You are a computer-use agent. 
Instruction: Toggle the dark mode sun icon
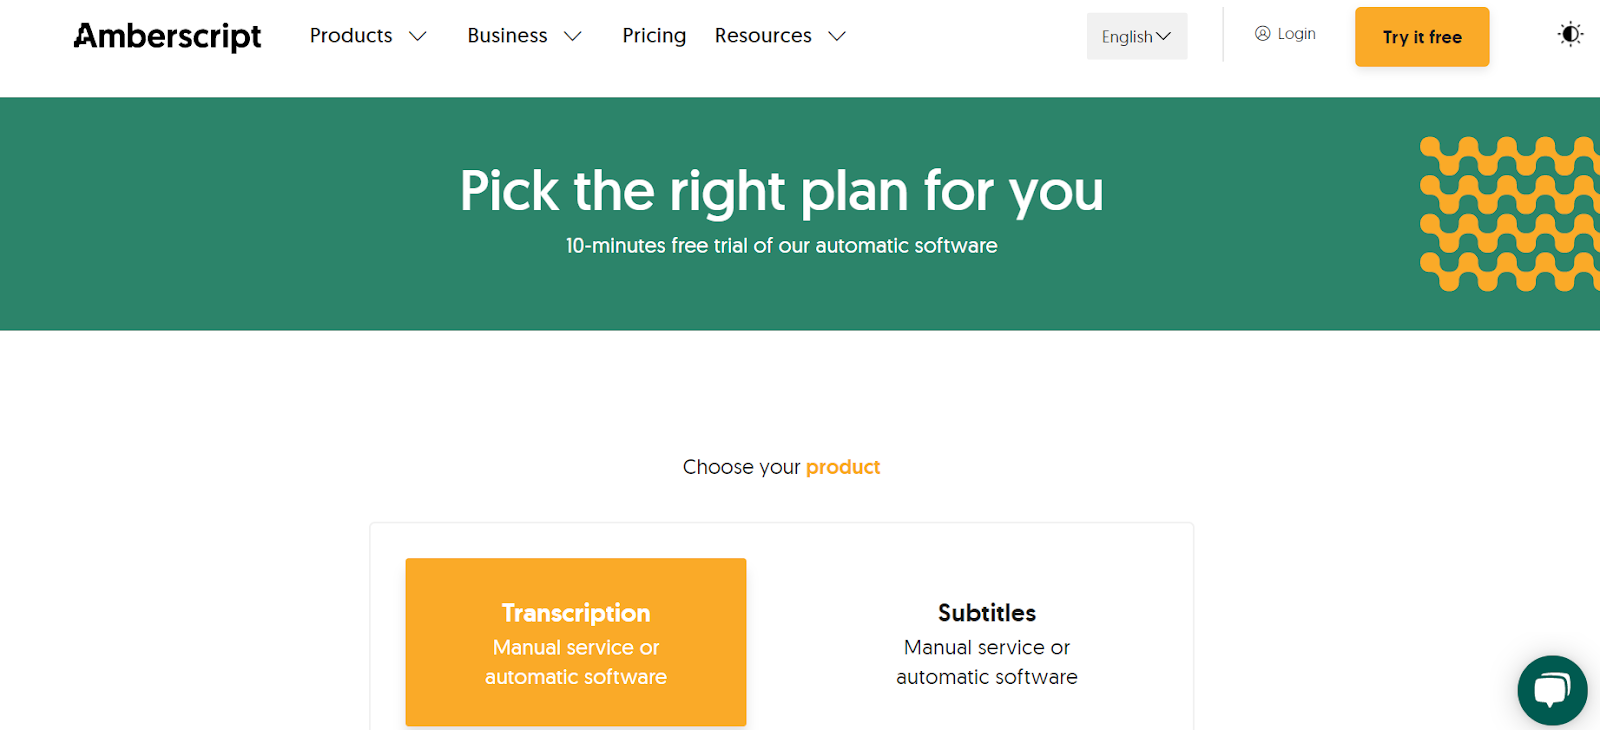1570,35
